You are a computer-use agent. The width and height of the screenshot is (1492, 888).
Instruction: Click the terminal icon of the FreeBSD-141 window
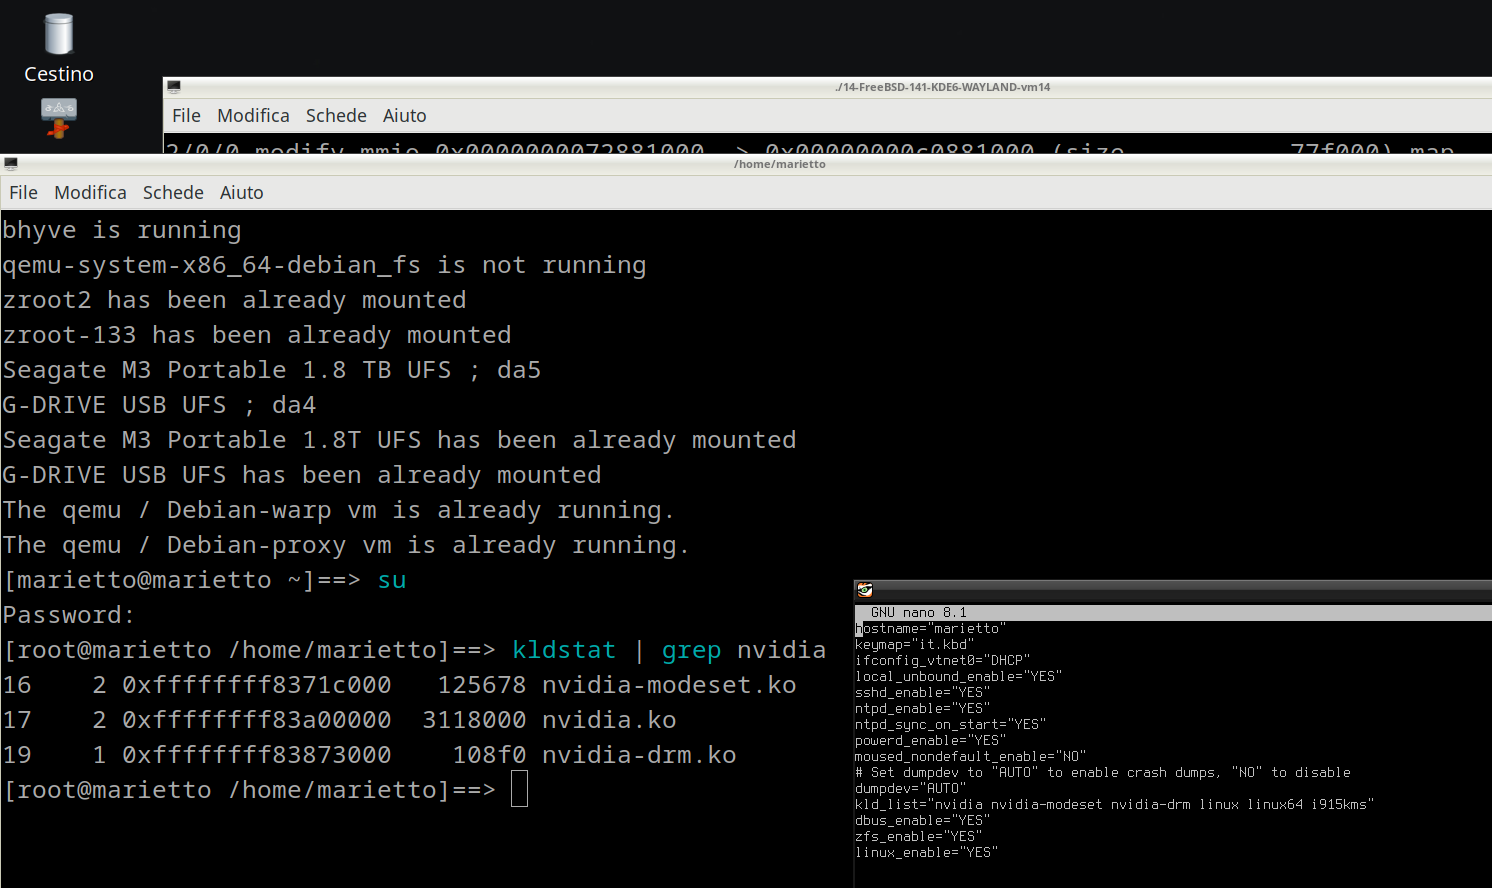click(174, 87)
